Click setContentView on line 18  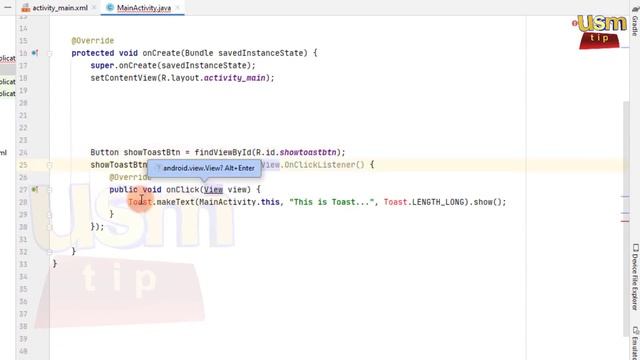coord(124,78)
